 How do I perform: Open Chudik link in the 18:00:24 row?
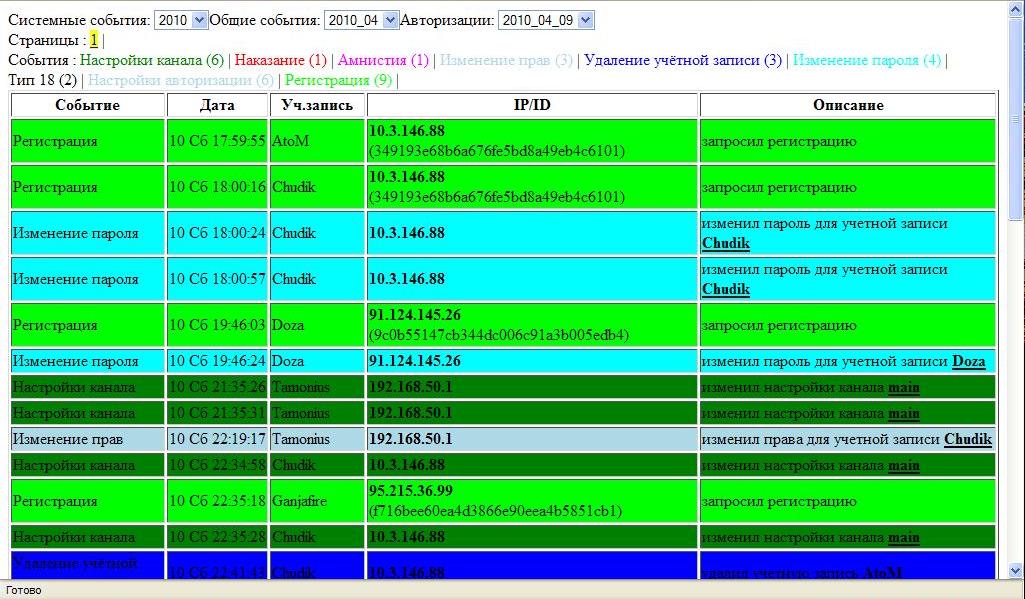(x=725, y=243)
